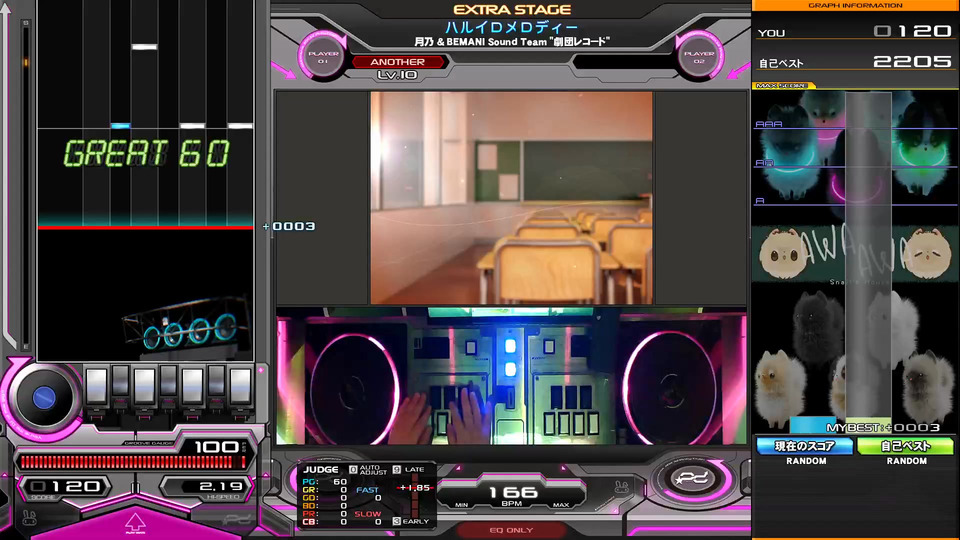This screenshot has width=960, height=540.
Task: Click the GRAPH INFORMATION header
Action: click(855, 6)
